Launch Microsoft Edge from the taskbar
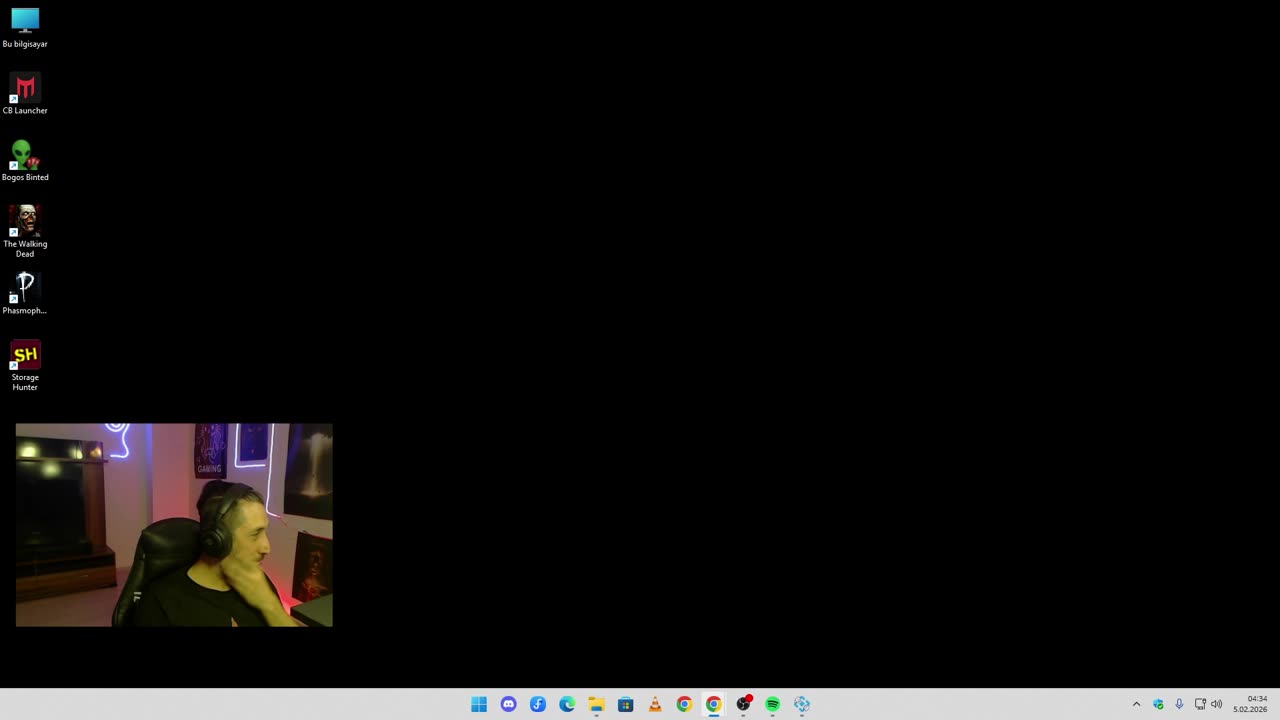Viewport: 1280px width, 720px height. pyautogui.click(x=567, y=704)
